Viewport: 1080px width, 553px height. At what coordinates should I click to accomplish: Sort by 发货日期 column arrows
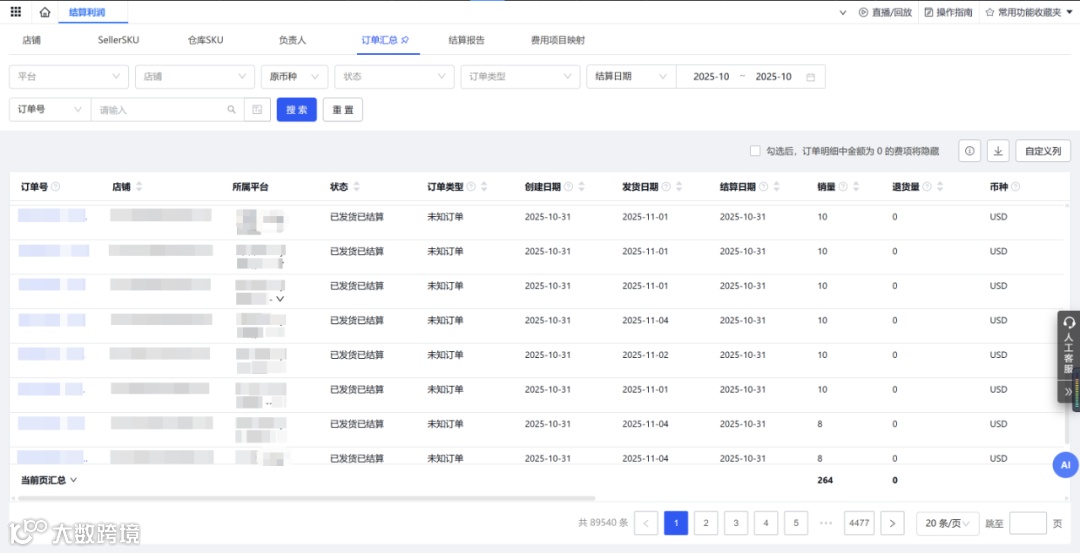pos(679,187)
